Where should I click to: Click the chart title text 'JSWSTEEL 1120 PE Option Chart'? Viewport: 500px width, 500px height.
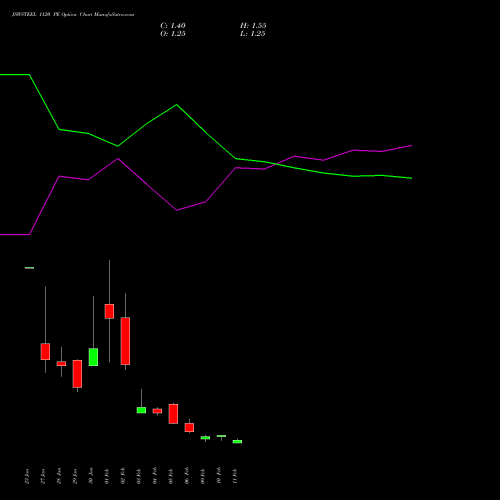53,15
